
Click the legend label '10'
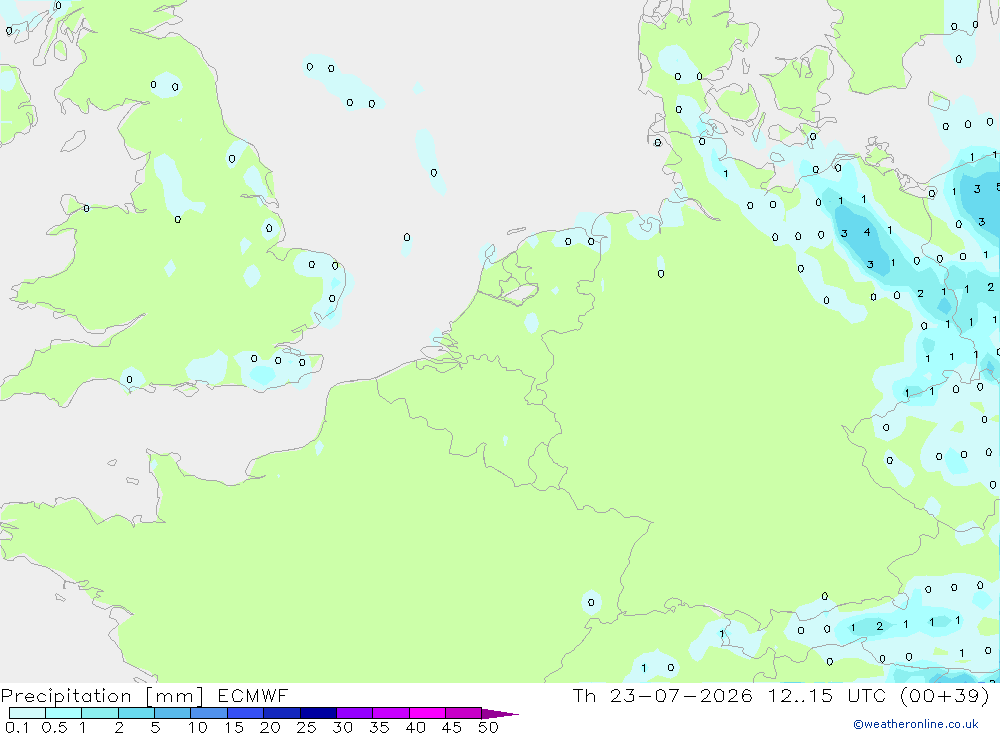click(198, 727)
